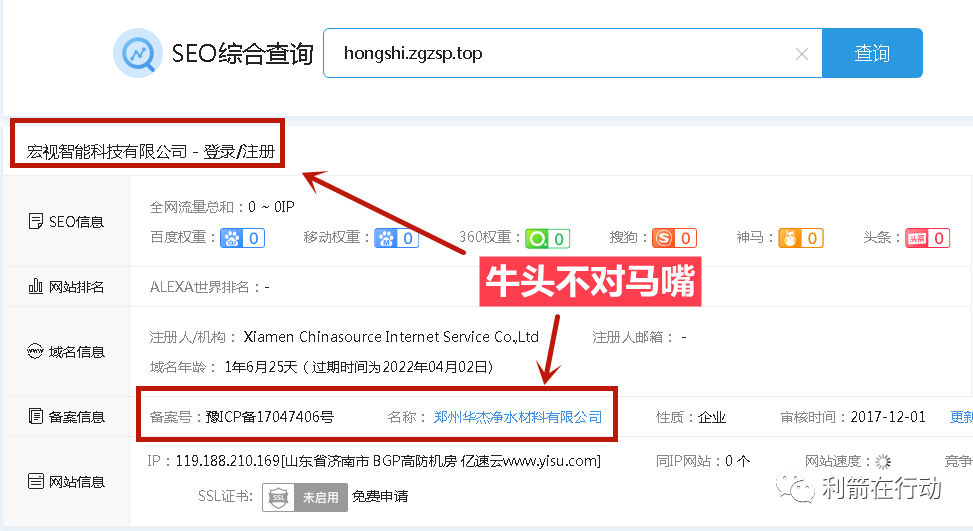Click the 网站速度 loading spinner

(x=883, y=462)
